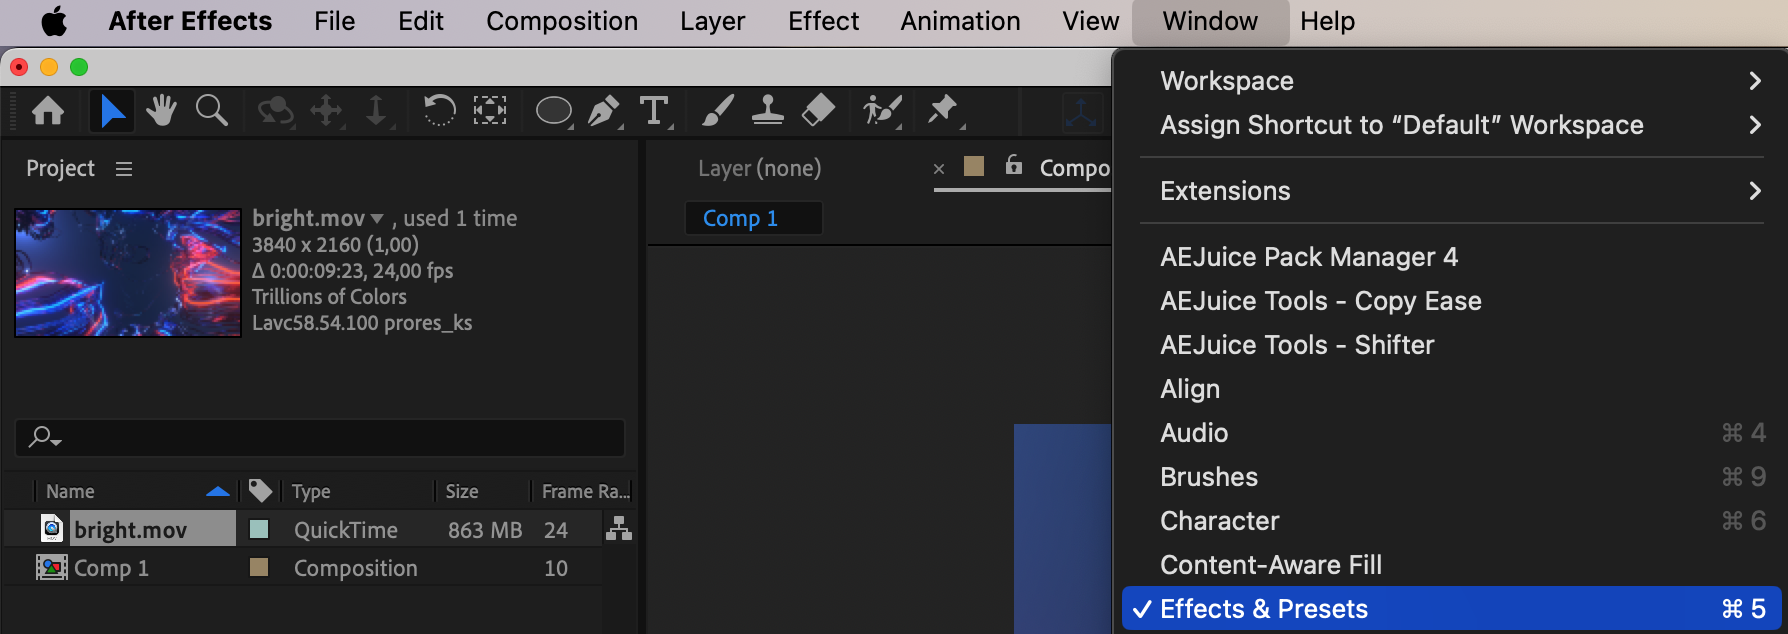The width and height of the screenshot is (1788, 634).
Task: Select the Ellipse shape tool
Action: click(x=553, y=110)
